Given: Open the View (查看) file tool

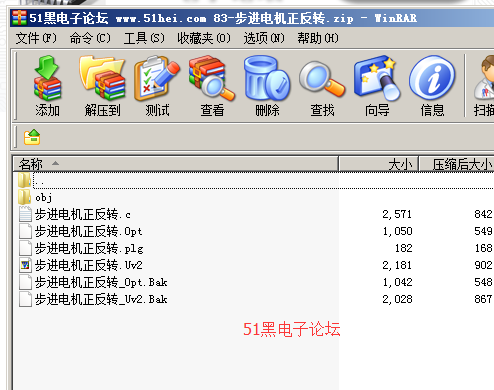Looking at the screenshot, I should point(212,78).
